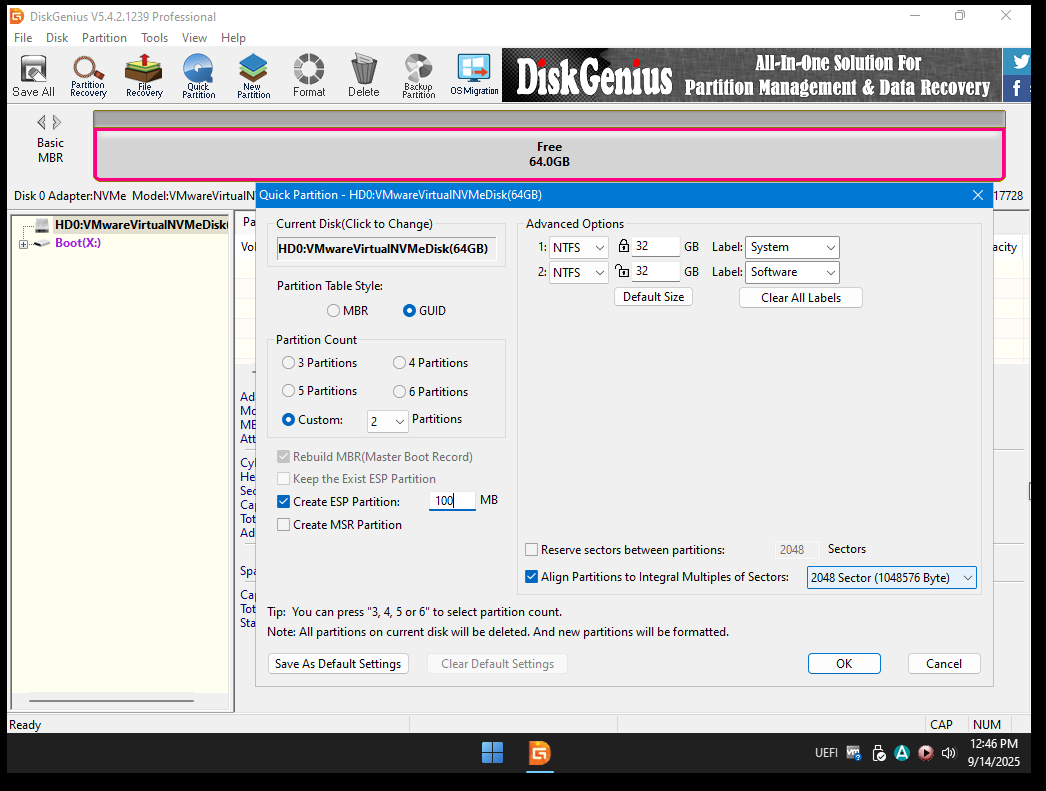
Task: Click DiskGenius taskbar icon
Action: coord(540,753)
